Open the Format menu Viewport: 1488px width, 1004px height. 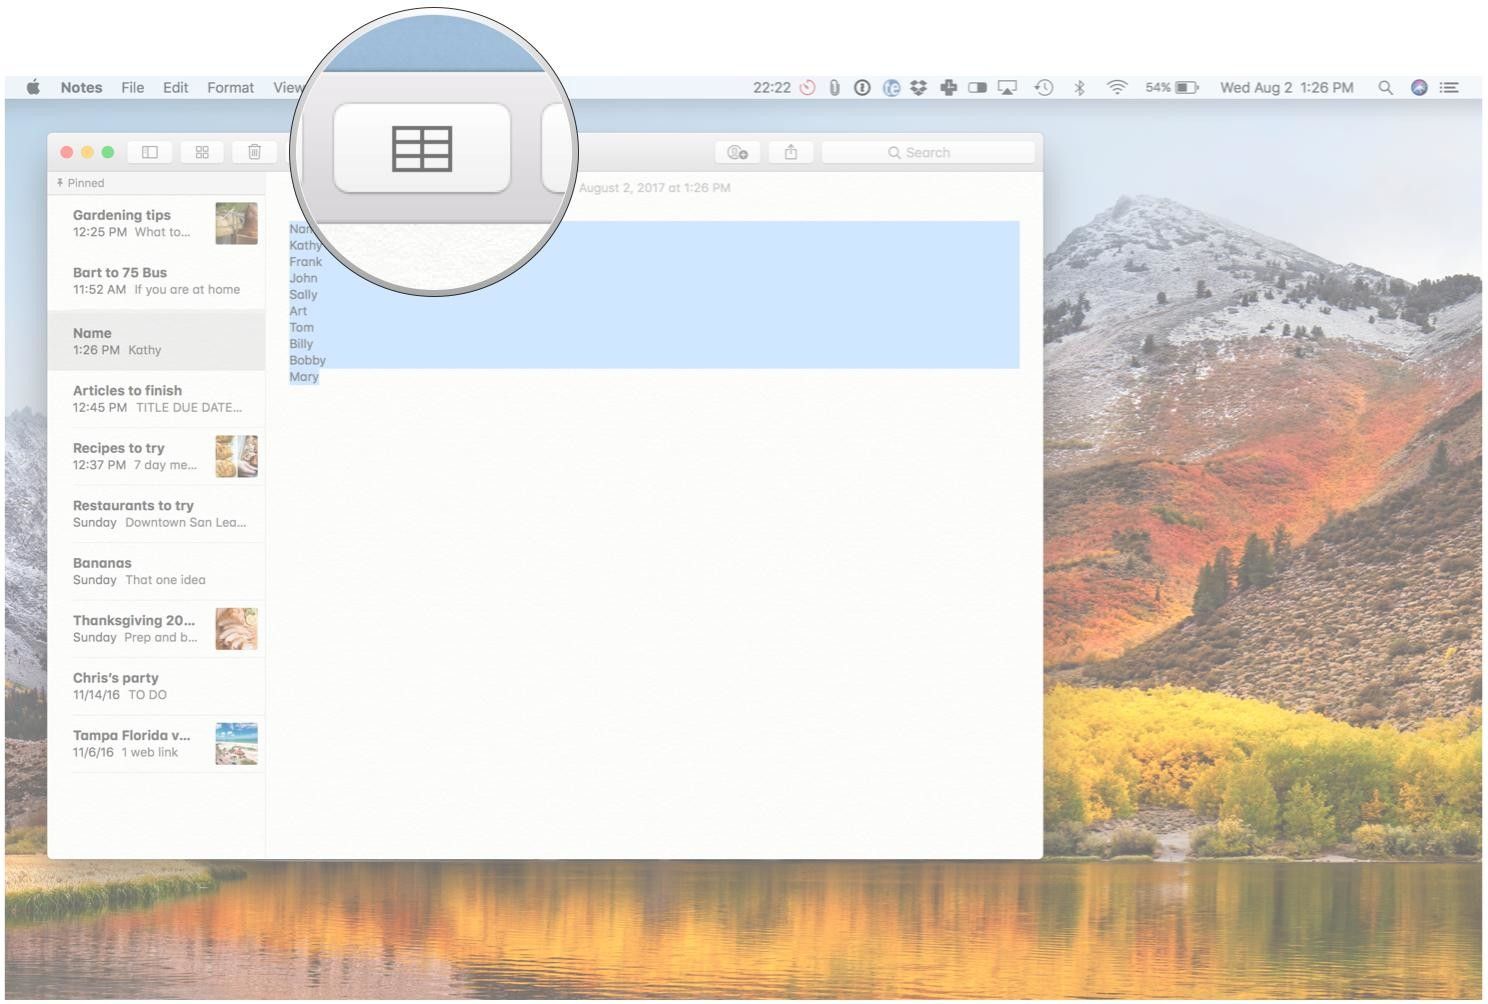point(230,88)
